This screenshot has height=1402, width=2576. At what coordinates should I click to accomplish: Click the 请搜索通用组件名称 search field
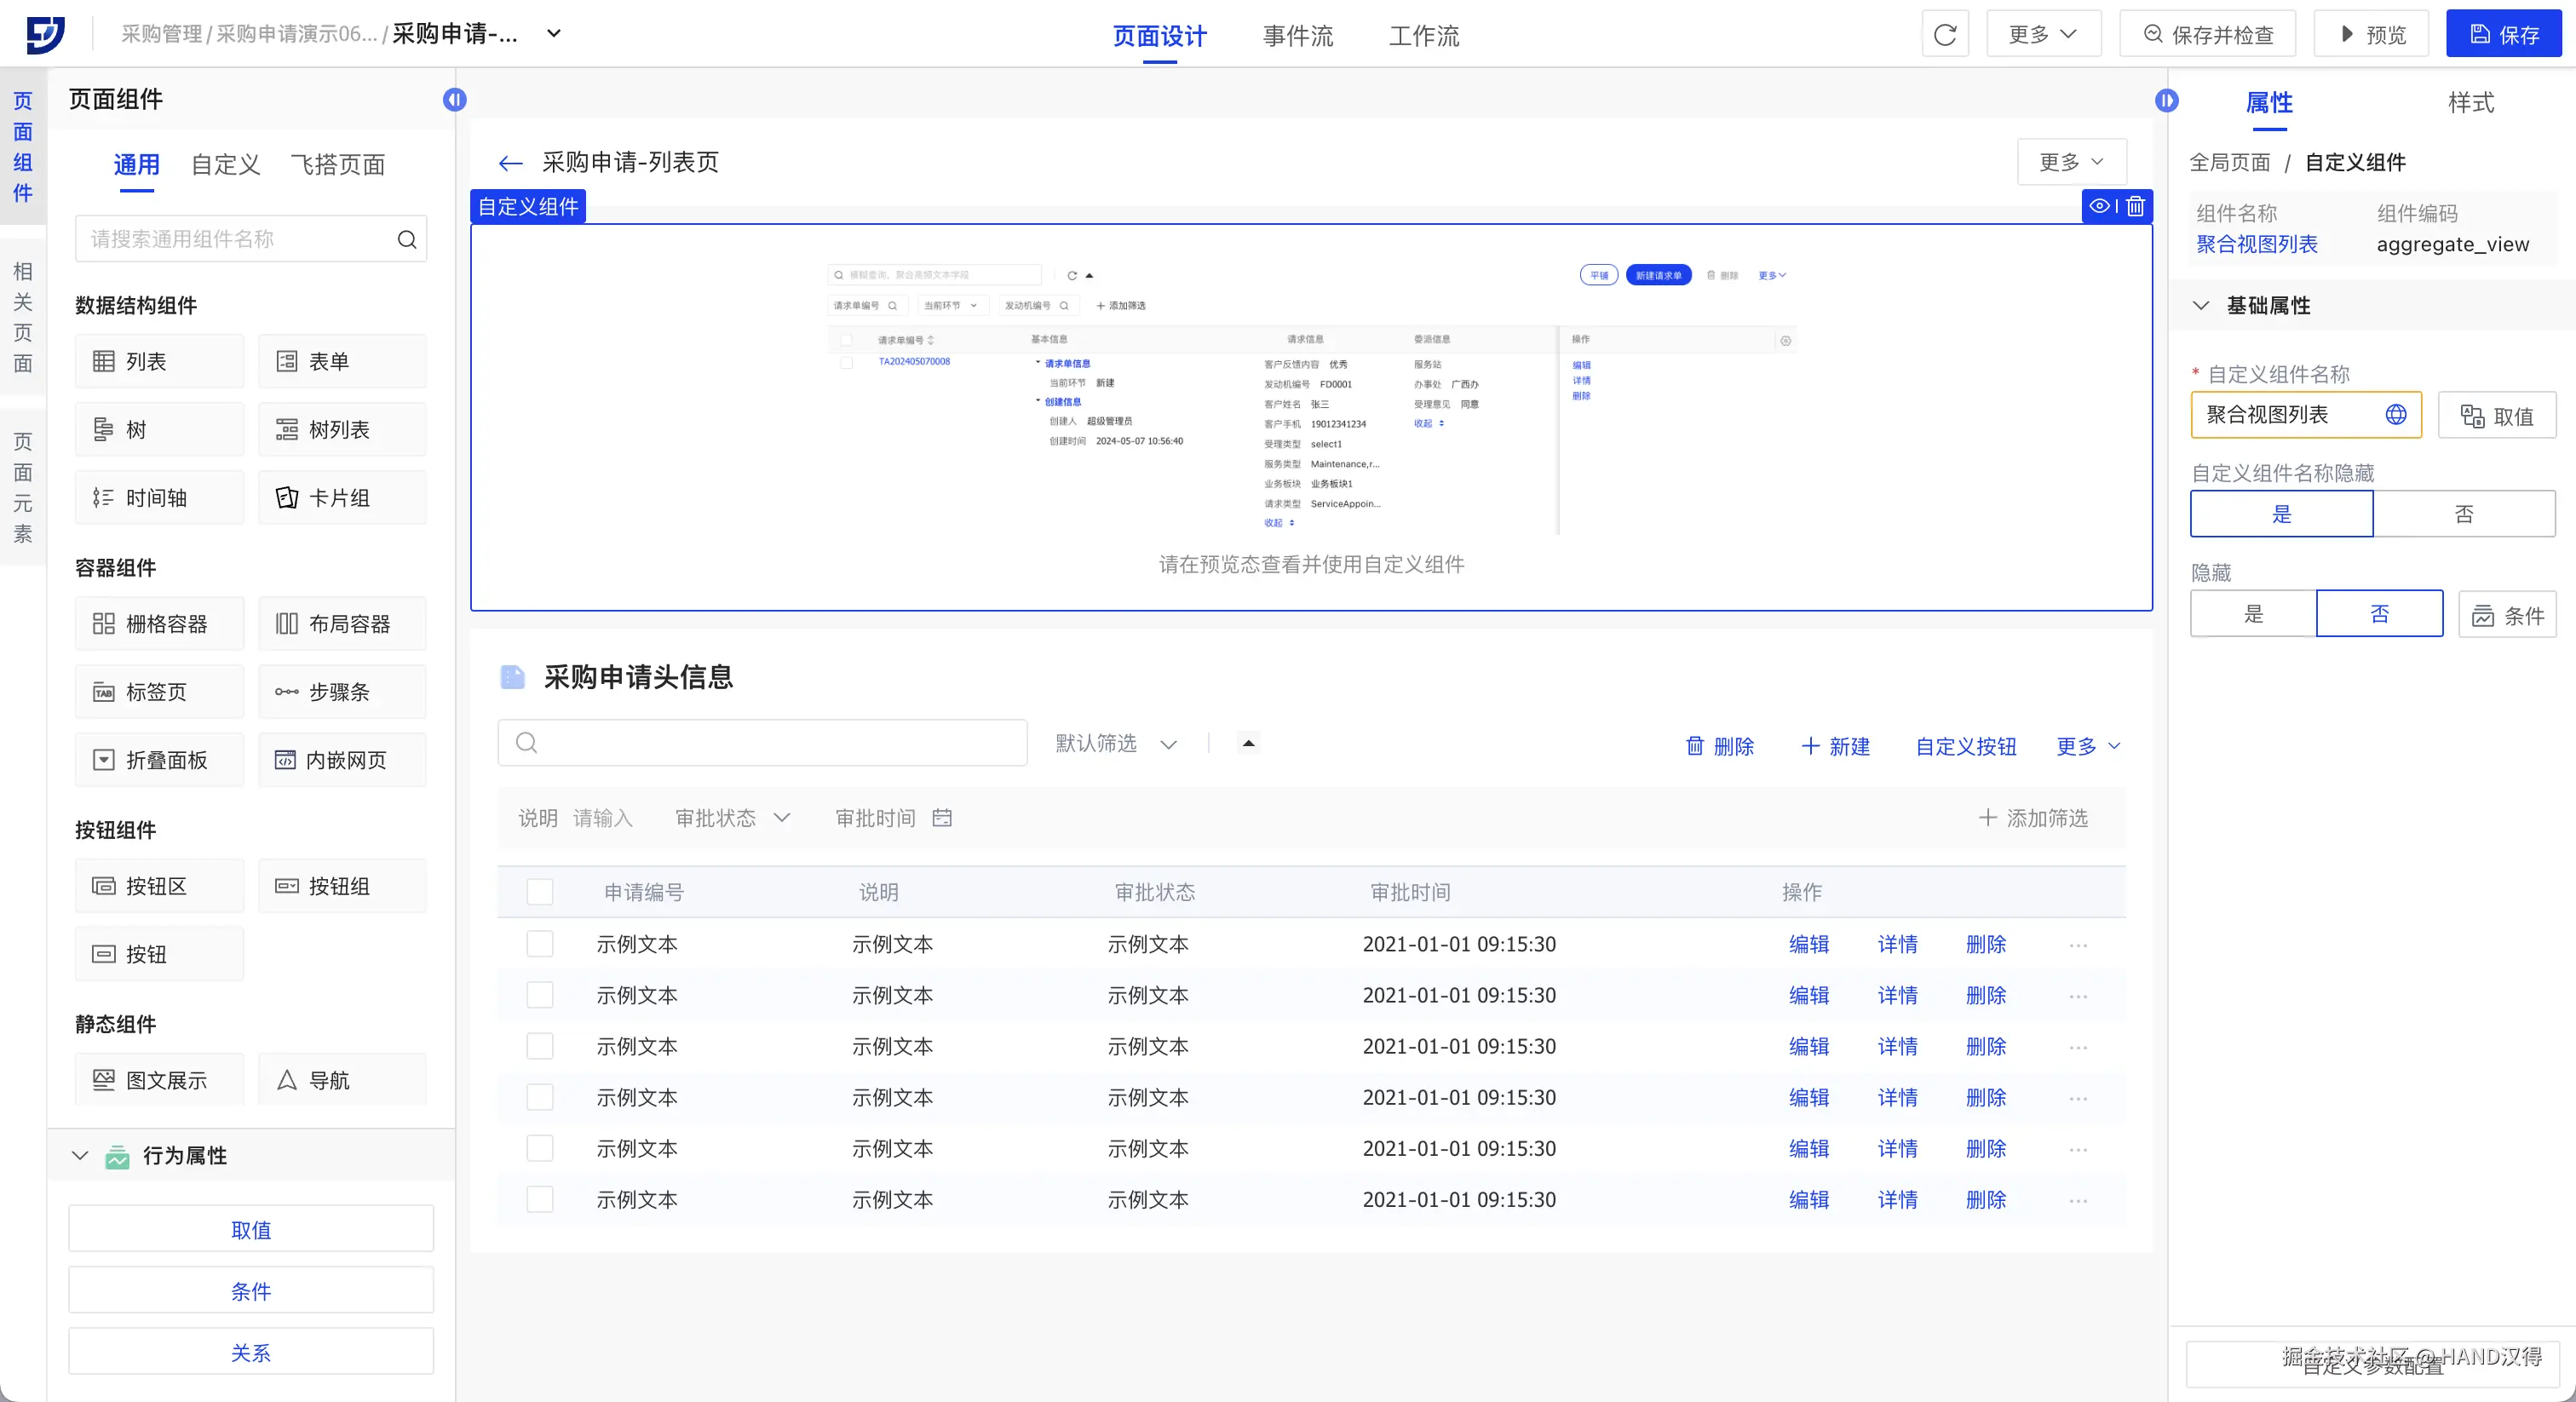240,239
